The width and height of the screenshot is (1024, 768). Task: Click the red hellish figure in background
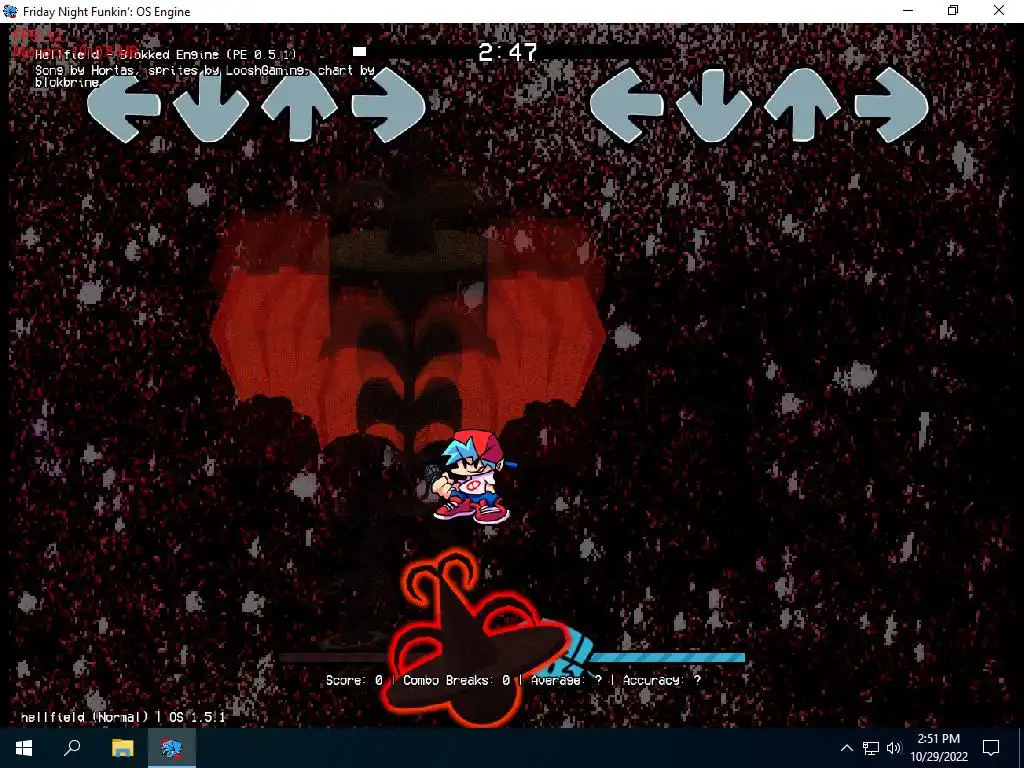[408, 327]
